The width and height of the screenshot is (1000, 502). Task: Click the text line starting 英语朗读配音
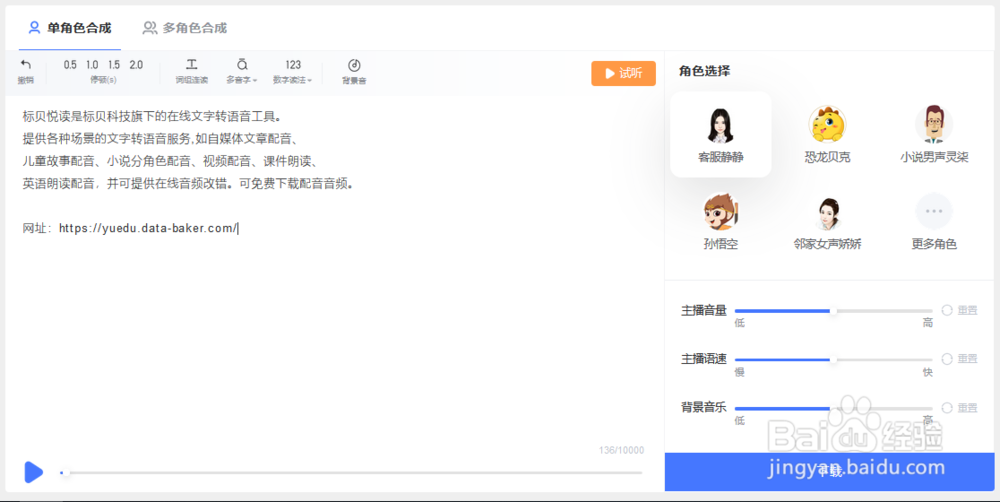[188, 184]
